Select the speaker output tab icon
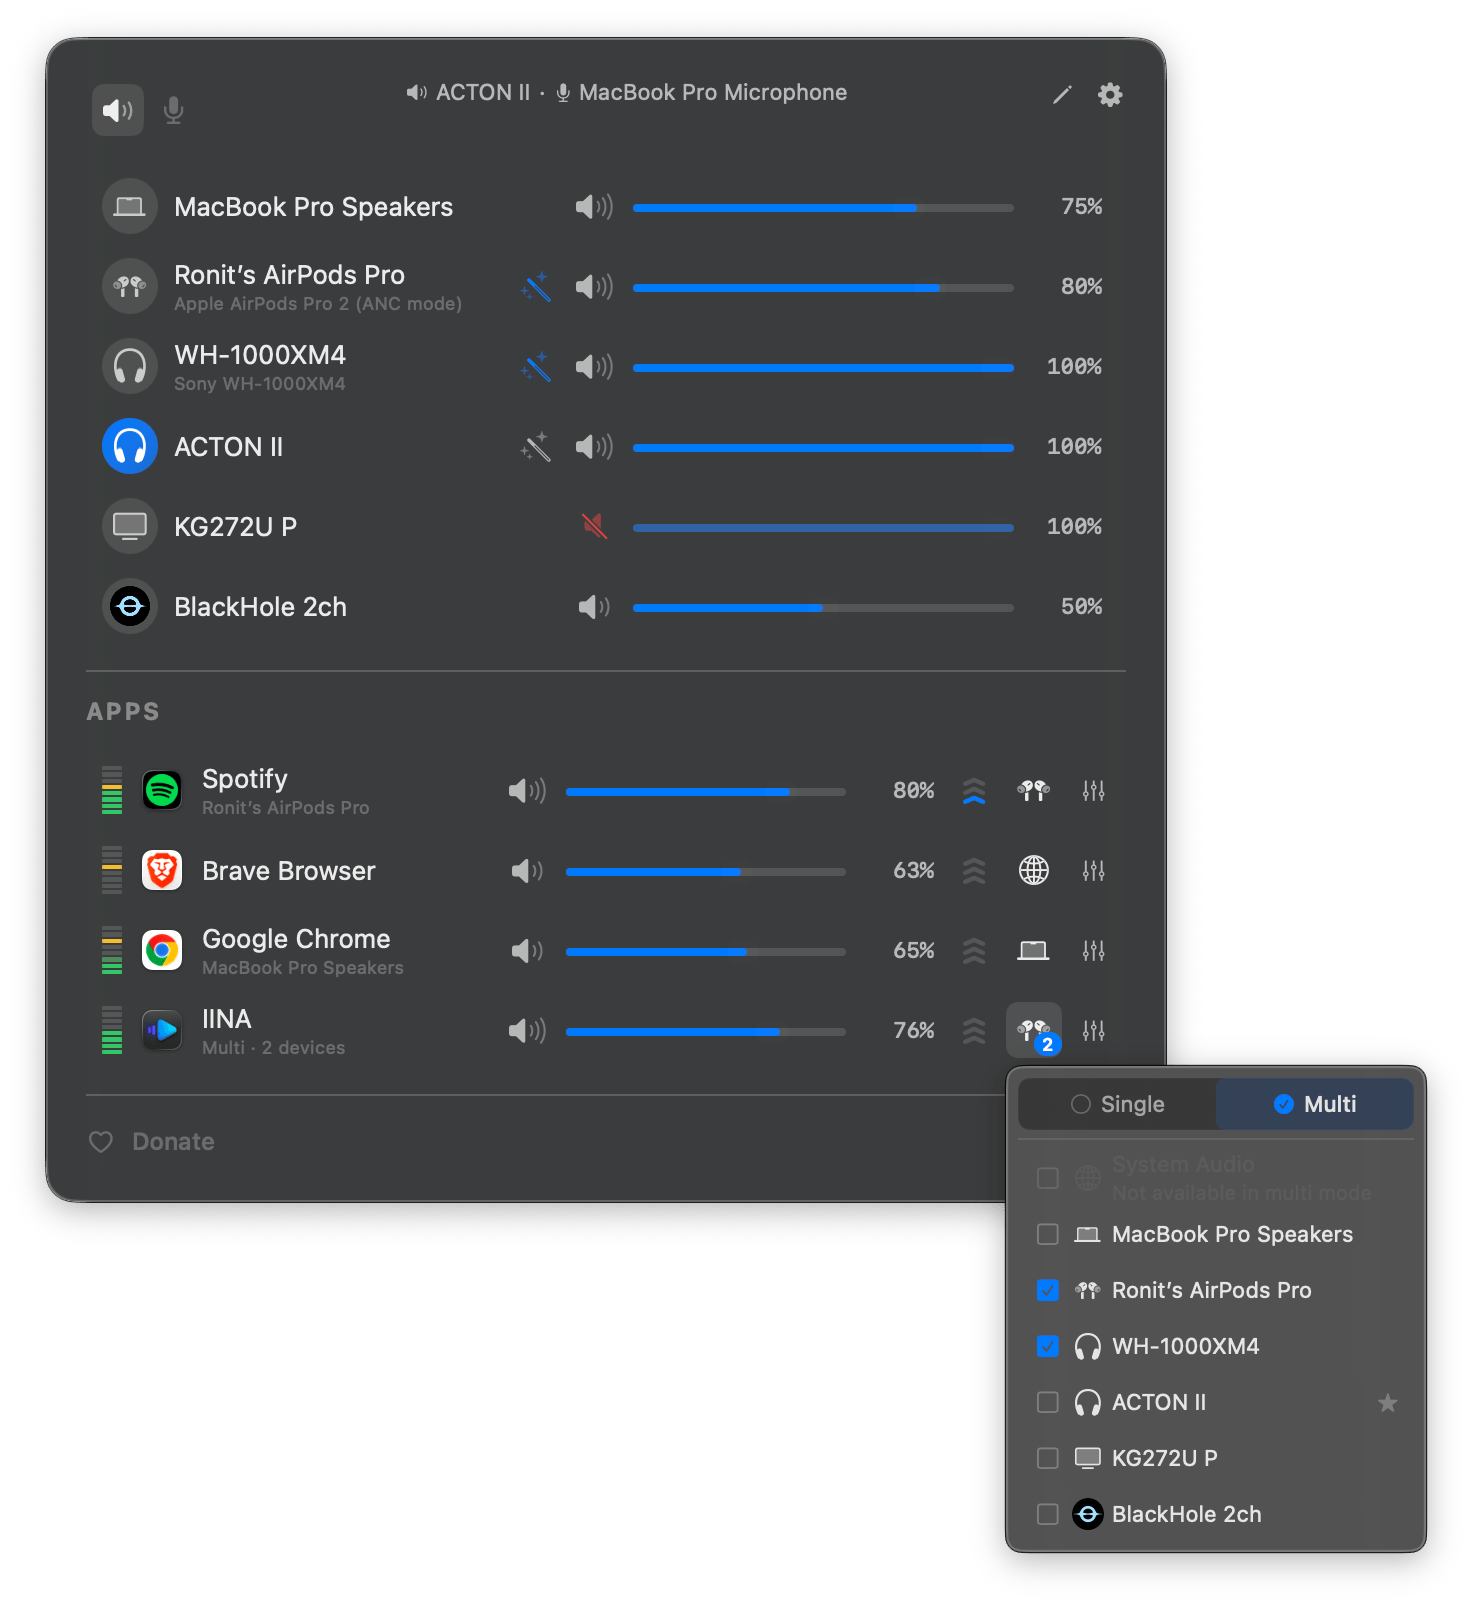The width and height of the screenshot is (1472, 1606). click(x=118, y=110)
